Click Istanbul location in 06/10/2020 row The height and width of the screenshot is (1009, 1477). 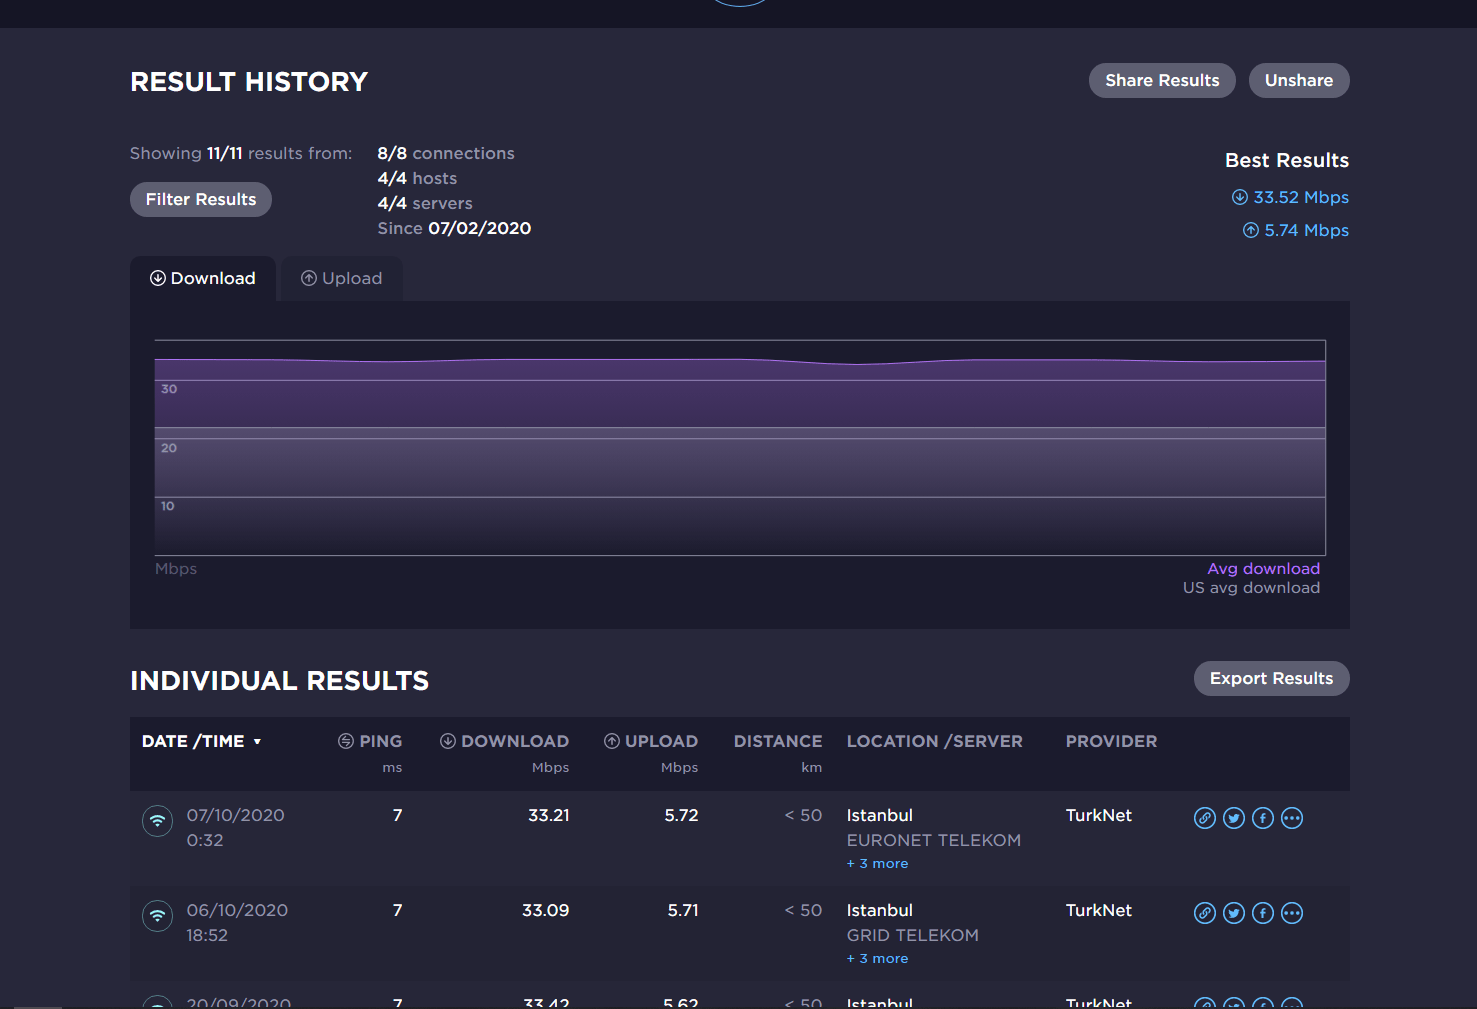[880, 910]
